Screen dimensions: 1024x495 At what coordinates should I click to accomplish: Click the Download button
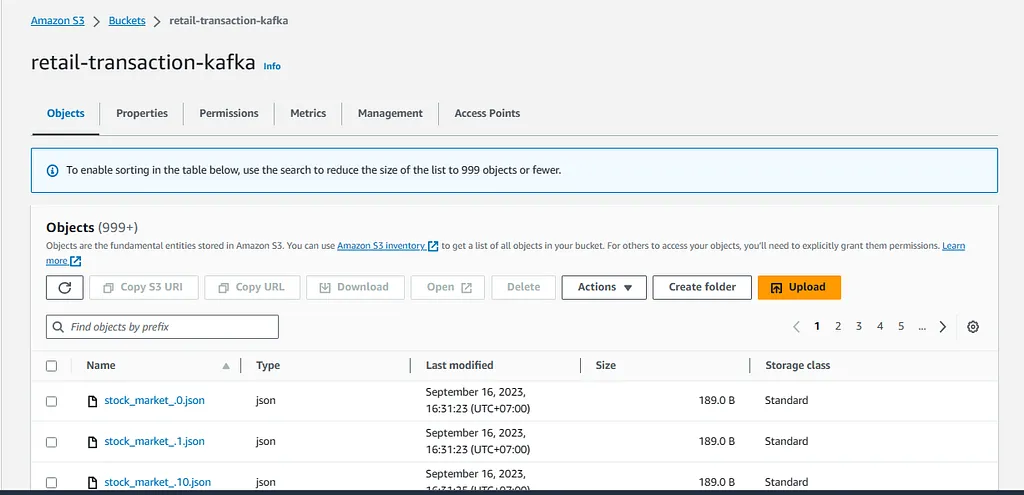(x=355, y=287)
